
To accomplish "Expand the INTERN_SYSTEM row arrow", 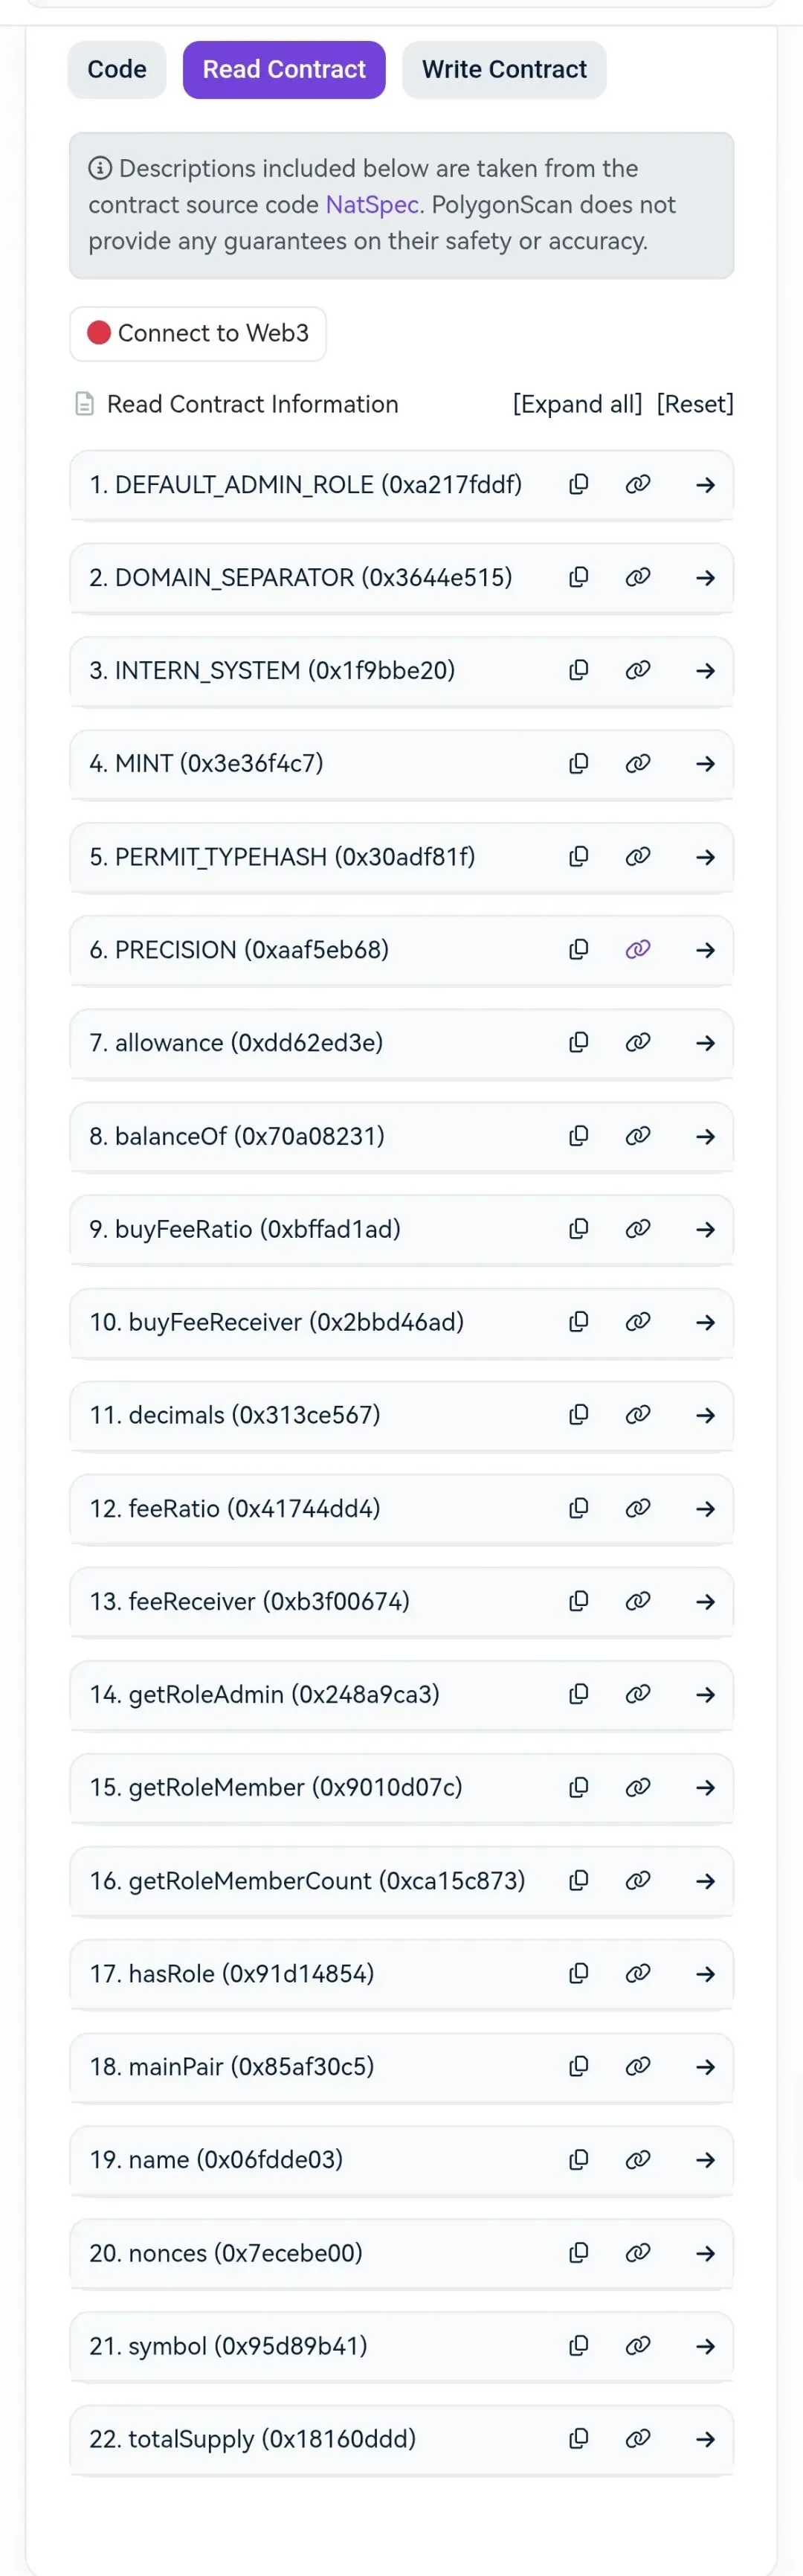I will click(705, 671).
